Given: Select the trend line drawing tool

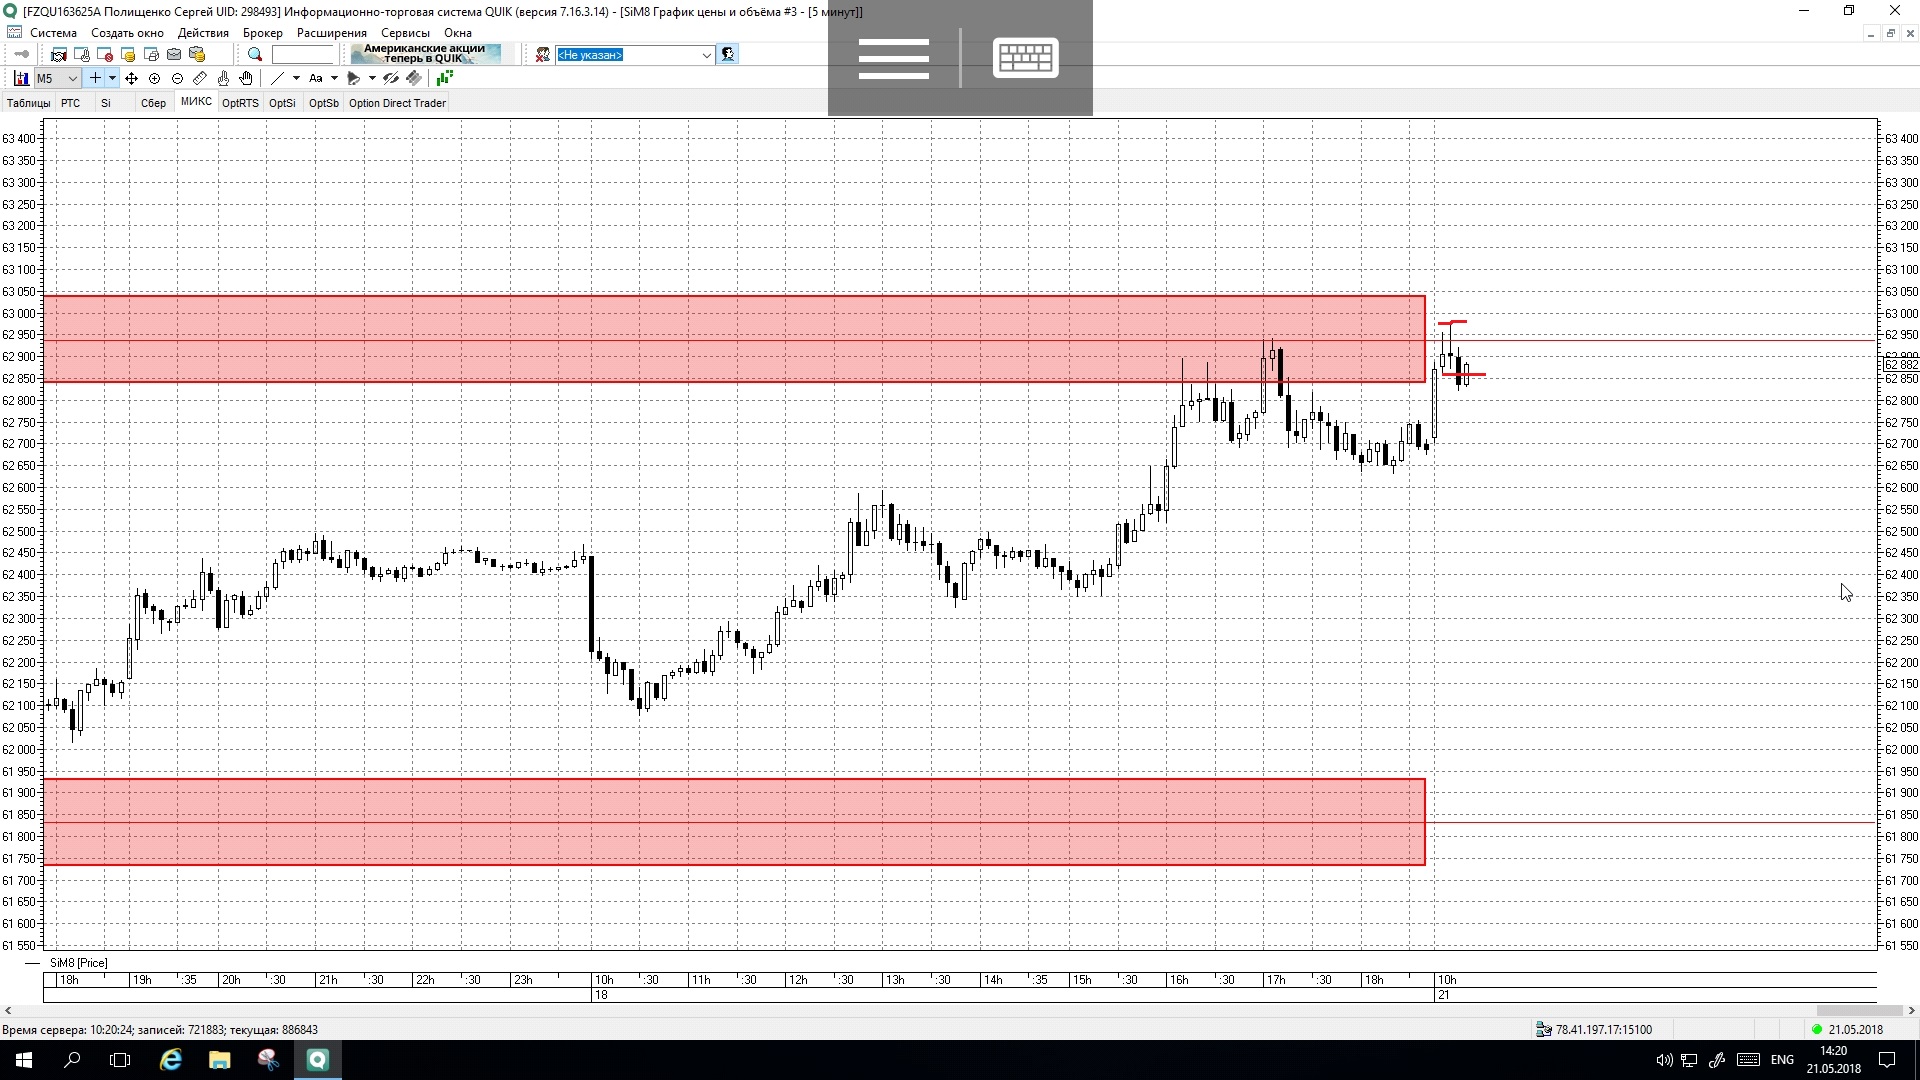Looking at the screenshot, I should point(278,78).
